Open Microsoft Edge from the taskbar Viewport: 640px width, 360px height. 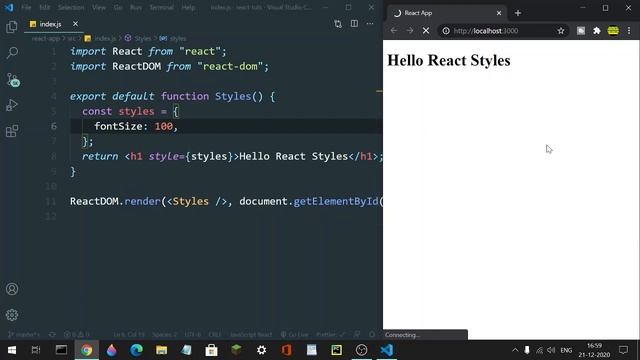pyautogui.click(x=136, y=350)
